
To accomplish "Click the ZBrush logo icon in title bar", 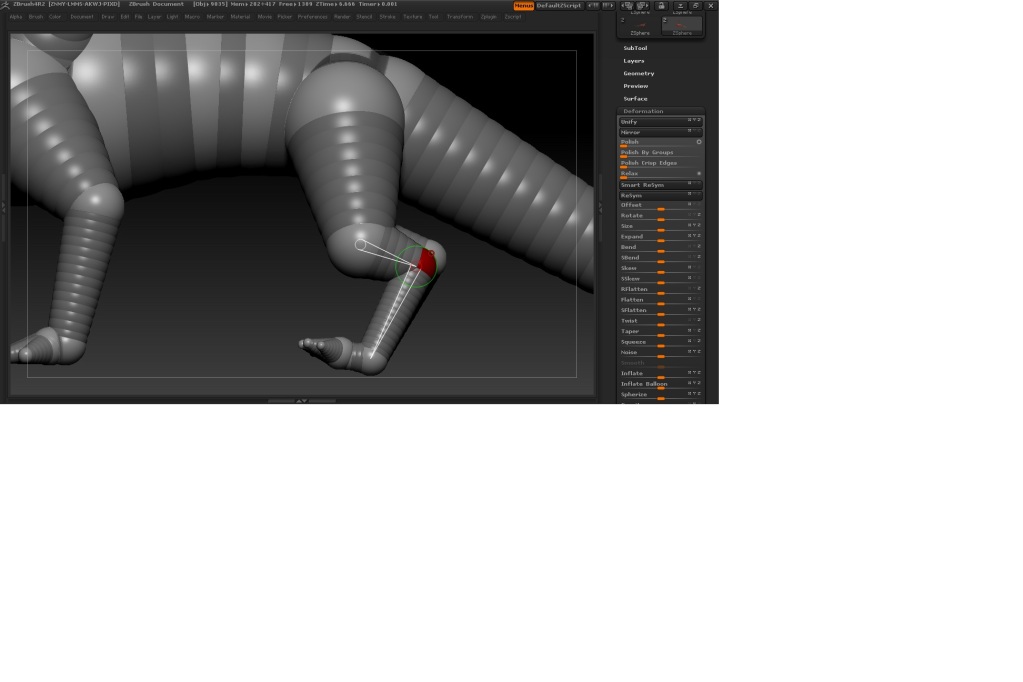I will click(5, 5).
